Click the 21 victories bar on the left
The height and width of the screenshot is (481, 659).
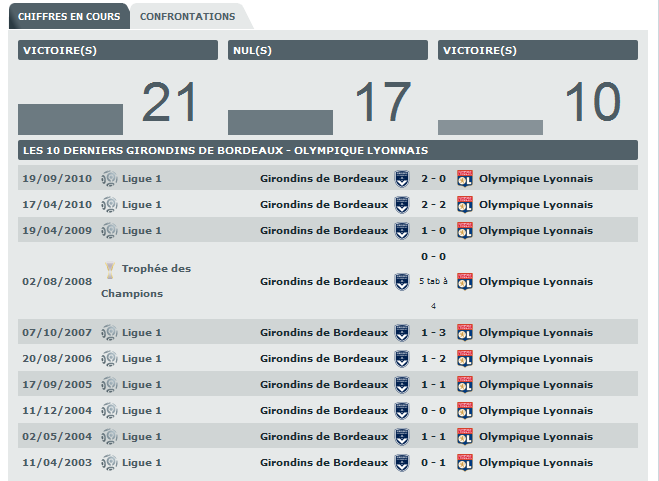(x=70, y=119)
